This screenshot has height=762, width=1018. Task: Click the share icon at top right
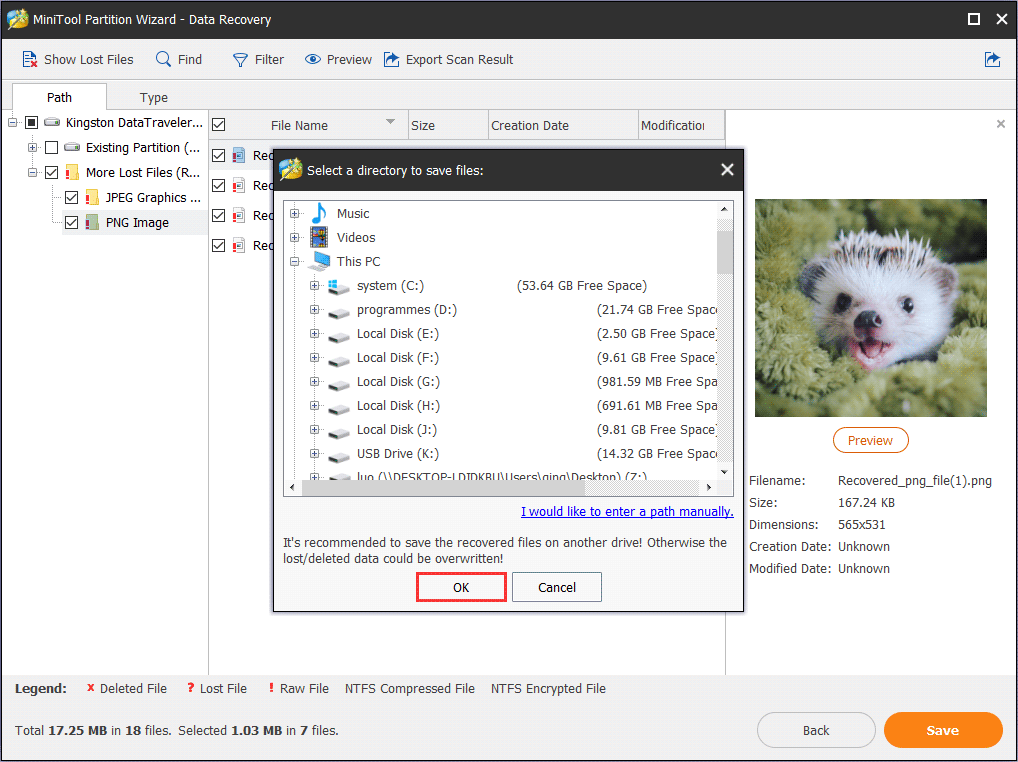(x=992, y=60)
